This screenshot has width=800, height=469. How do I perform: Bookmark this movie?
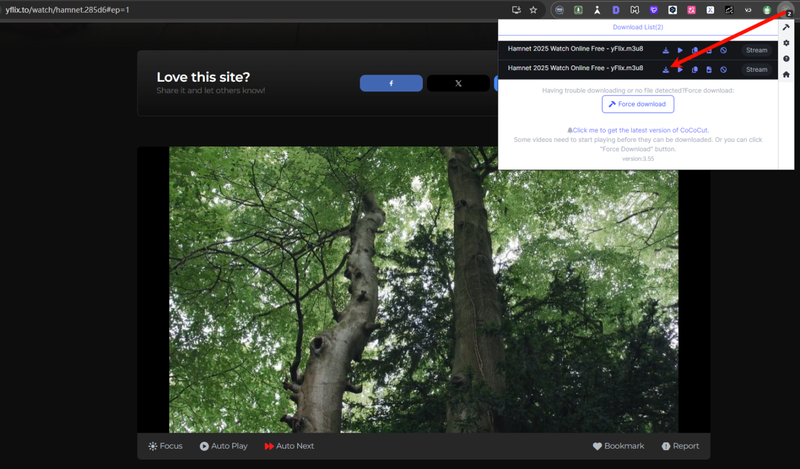pos(618,446)
